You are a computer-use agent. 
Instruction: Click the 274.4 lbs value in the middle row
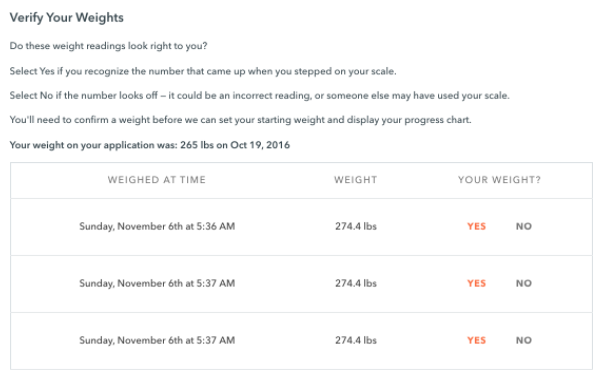click(x=356, y=283)
